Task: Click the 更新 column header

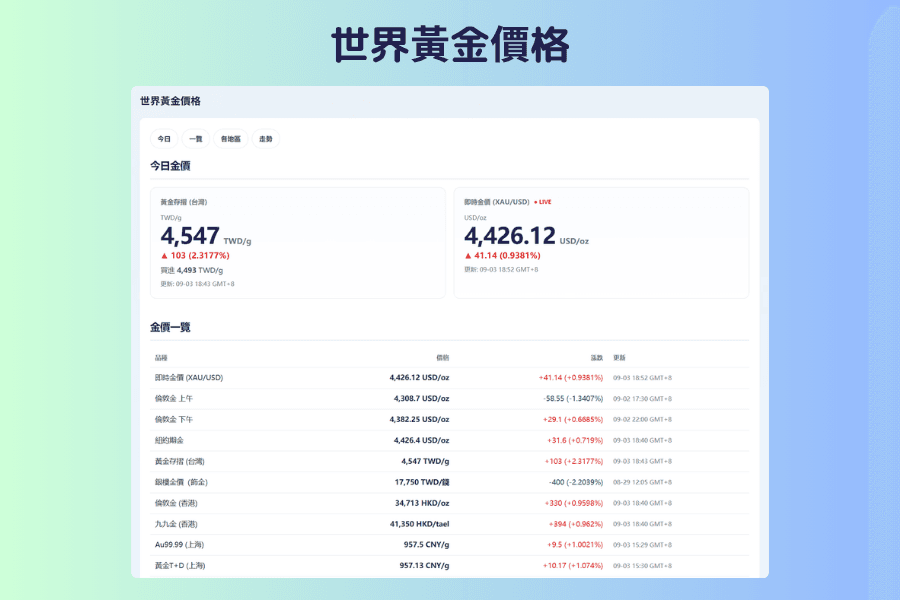Action: click(619, 358)
